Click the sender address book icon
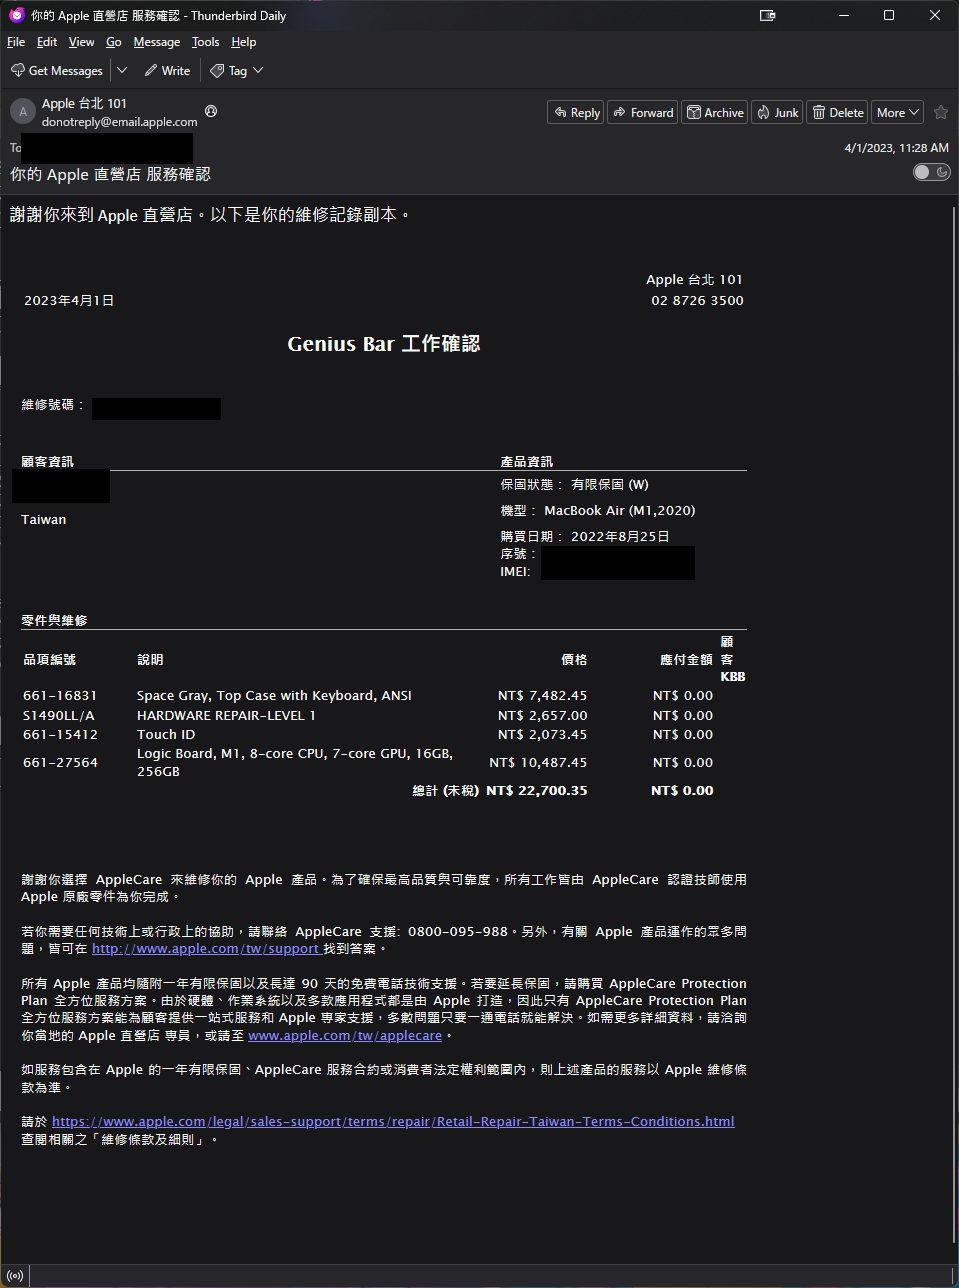 pos(211,111)
